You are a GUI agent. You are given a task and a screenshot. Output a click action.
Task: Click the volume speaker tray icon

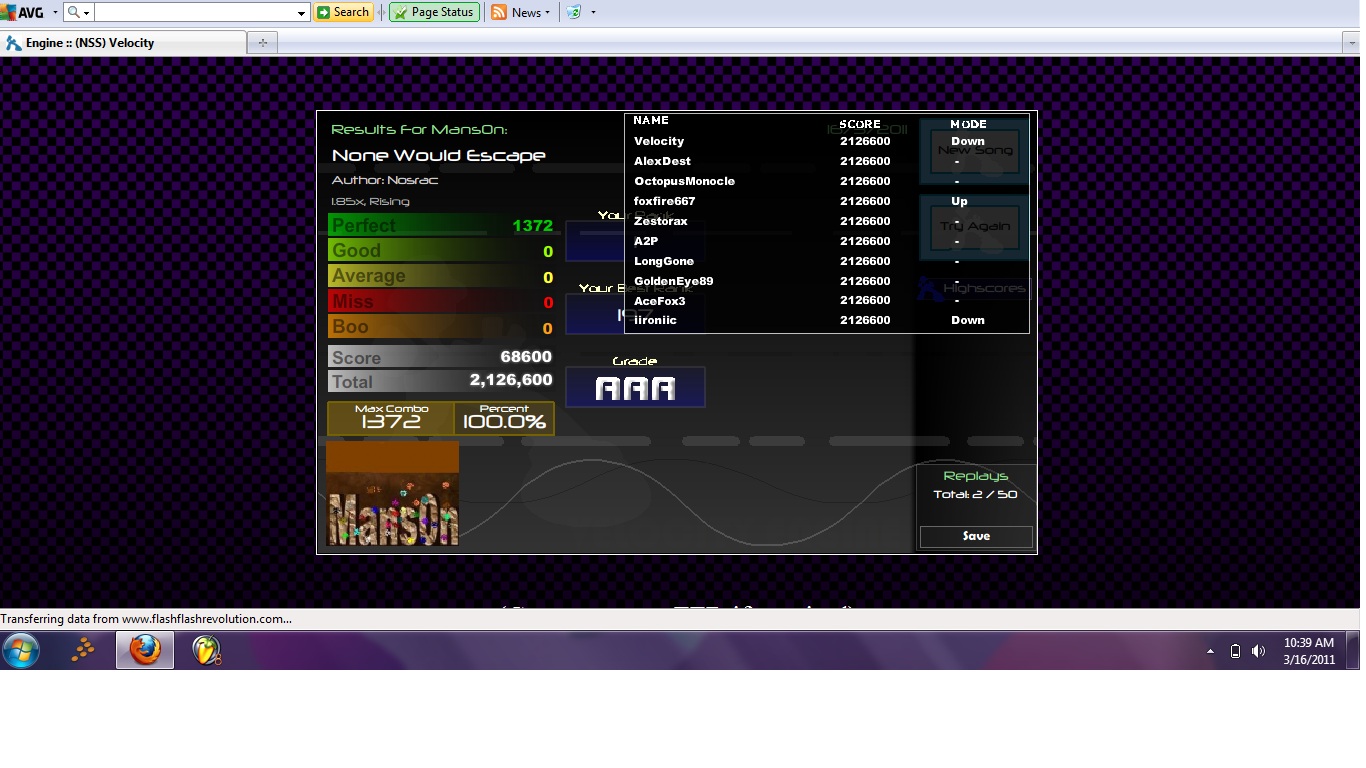click(x=1258, y=651)
